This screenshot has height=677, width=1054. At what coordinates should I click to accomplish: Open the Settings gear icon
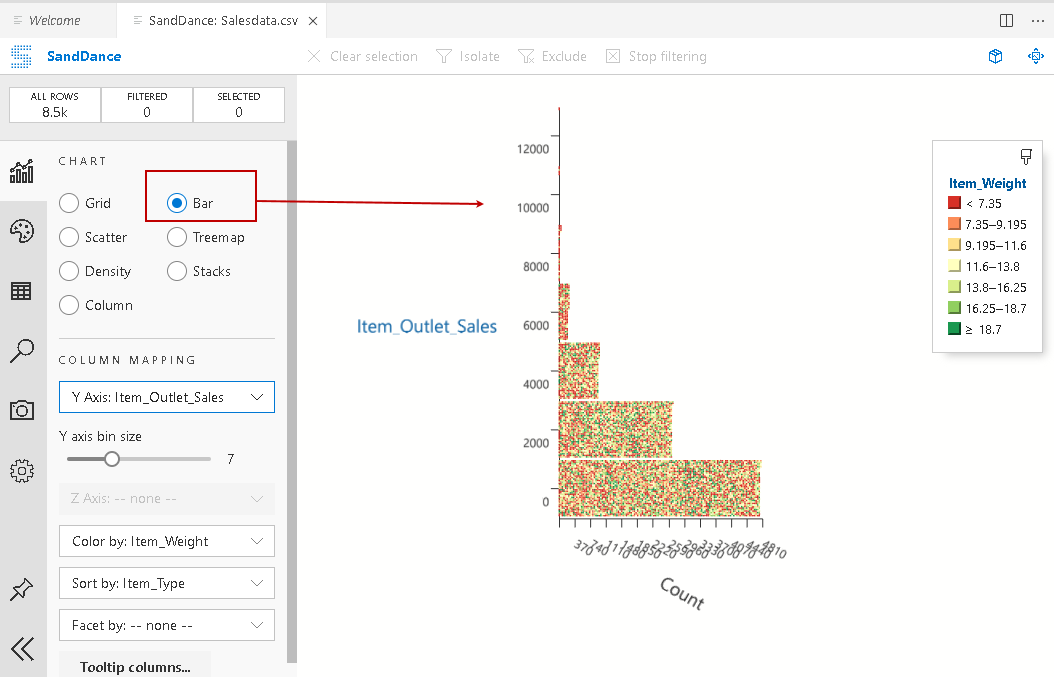tap(22, 470)
